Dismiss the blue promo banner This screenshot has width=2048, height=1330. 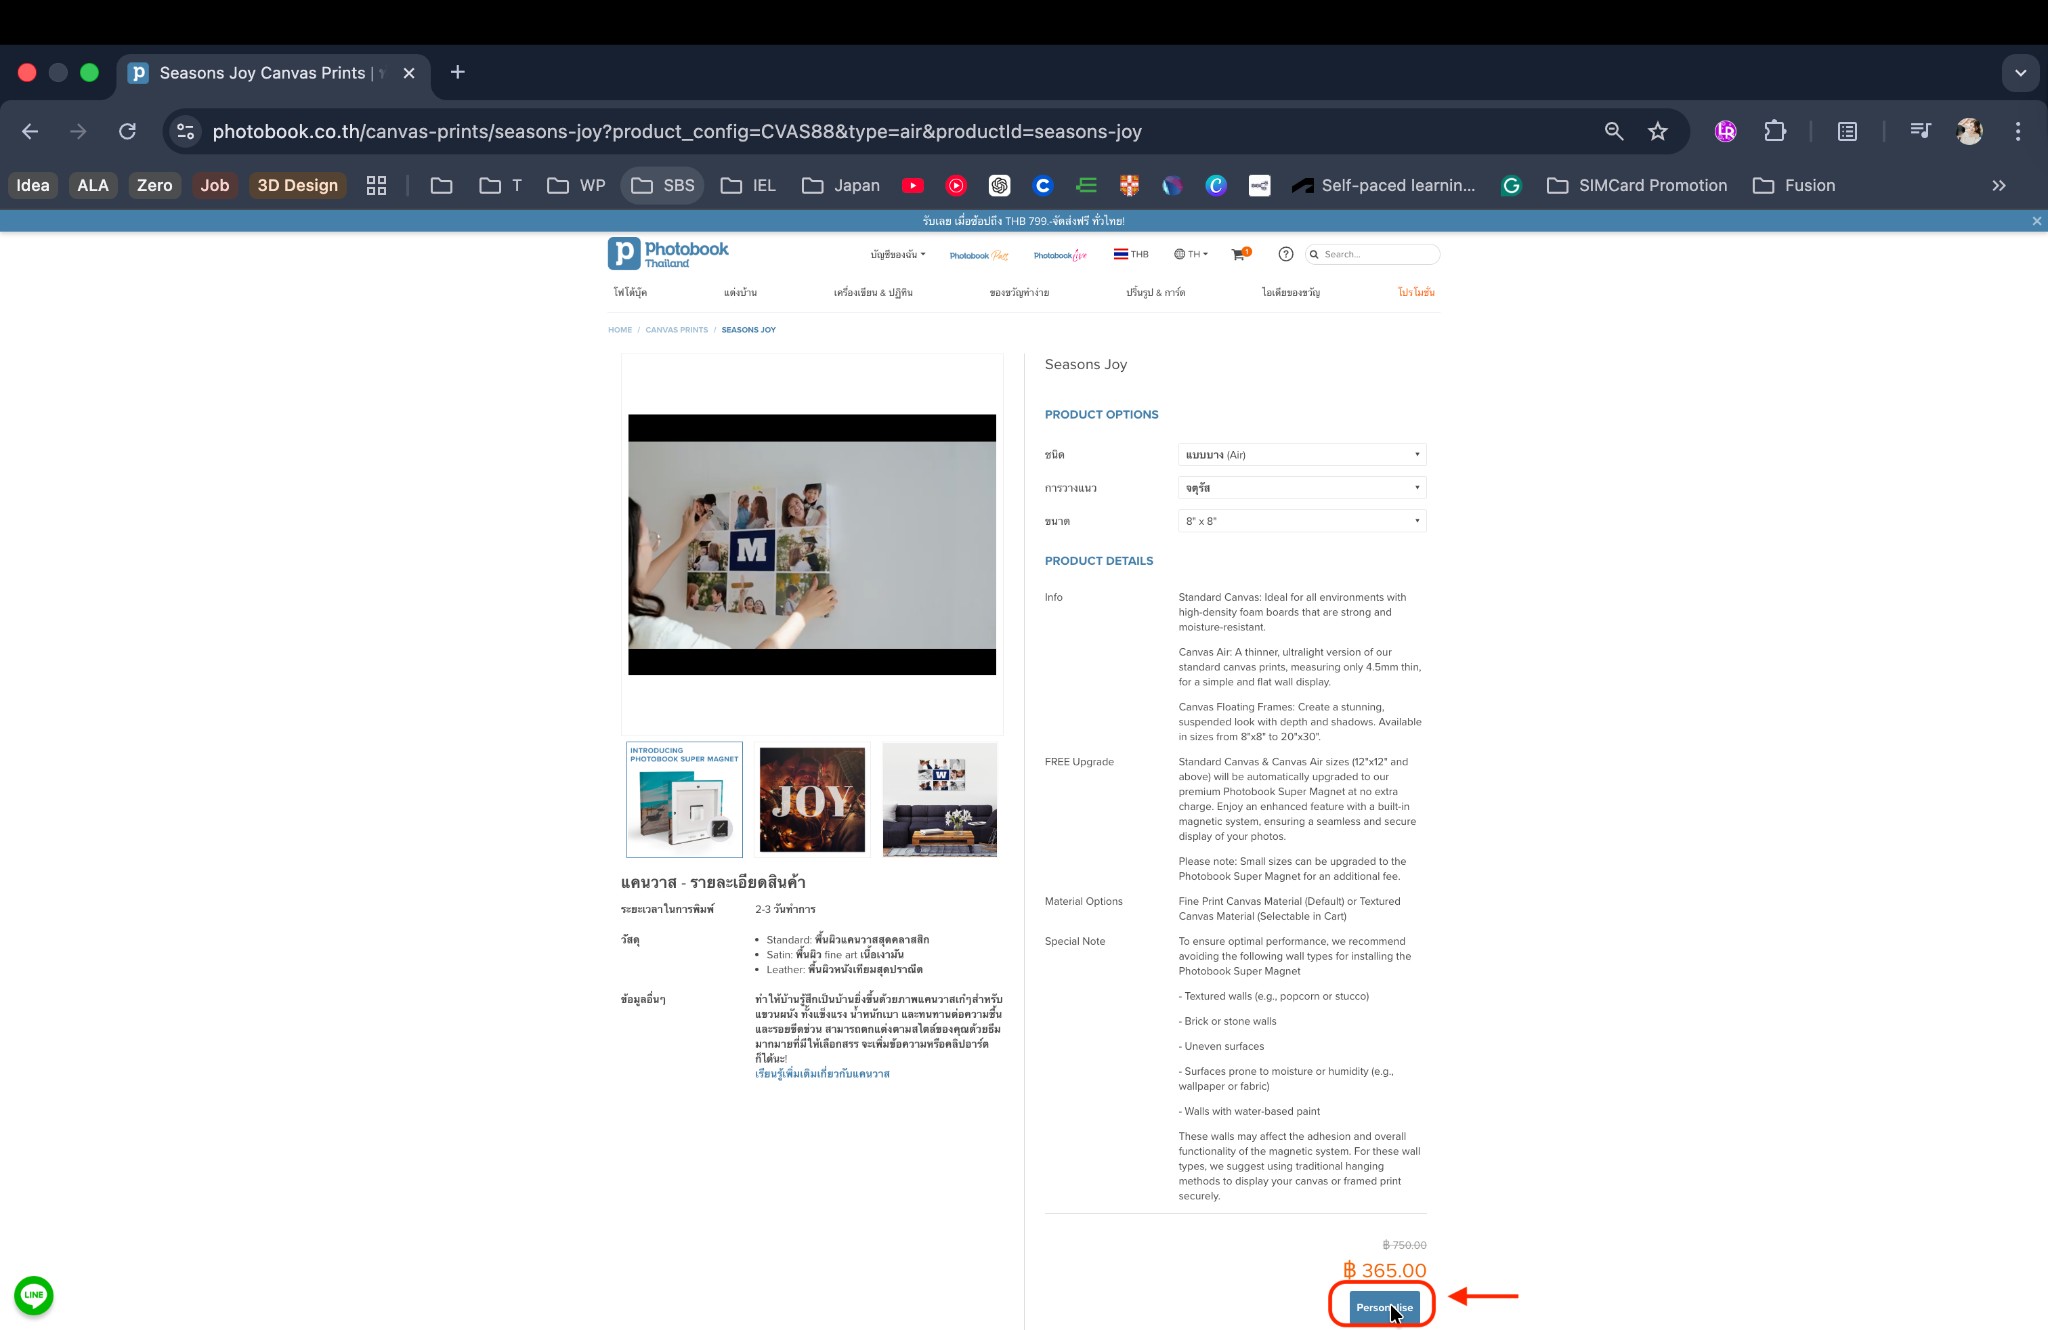coord(2037,221)
